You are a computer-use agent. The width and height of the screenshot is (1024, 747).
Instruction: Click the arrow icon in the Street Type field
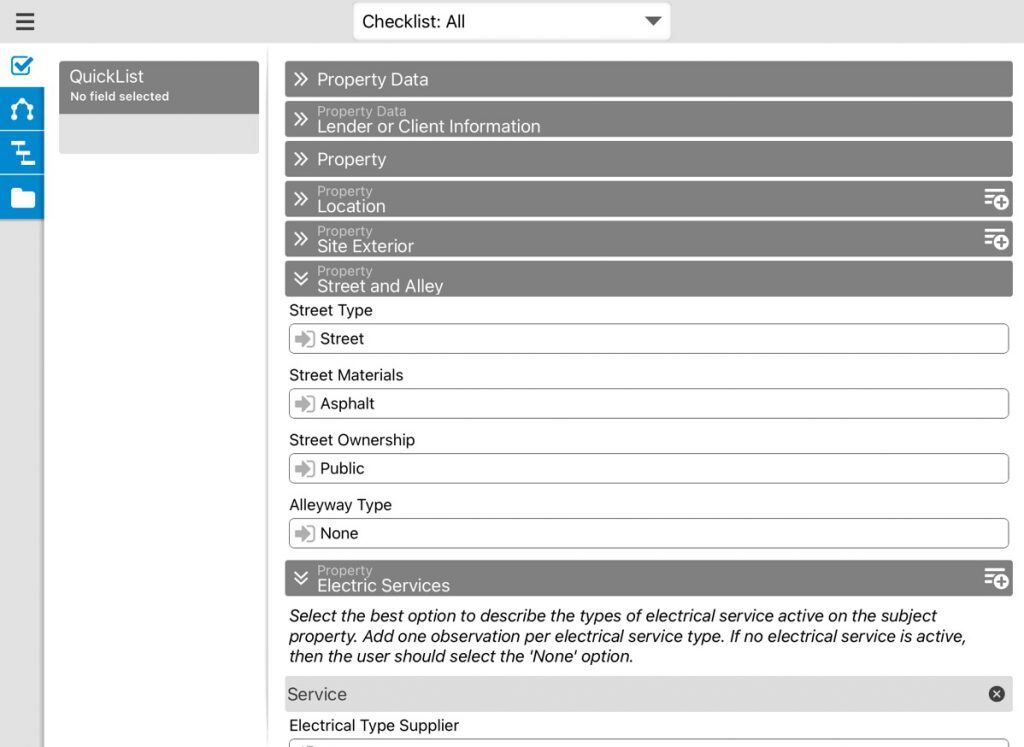pyautogui.click(x=304, y=339)
